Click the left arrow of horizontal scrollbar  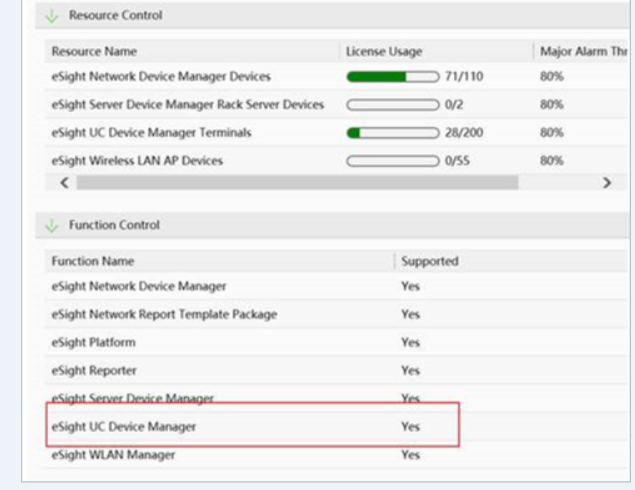coord(64,183)
